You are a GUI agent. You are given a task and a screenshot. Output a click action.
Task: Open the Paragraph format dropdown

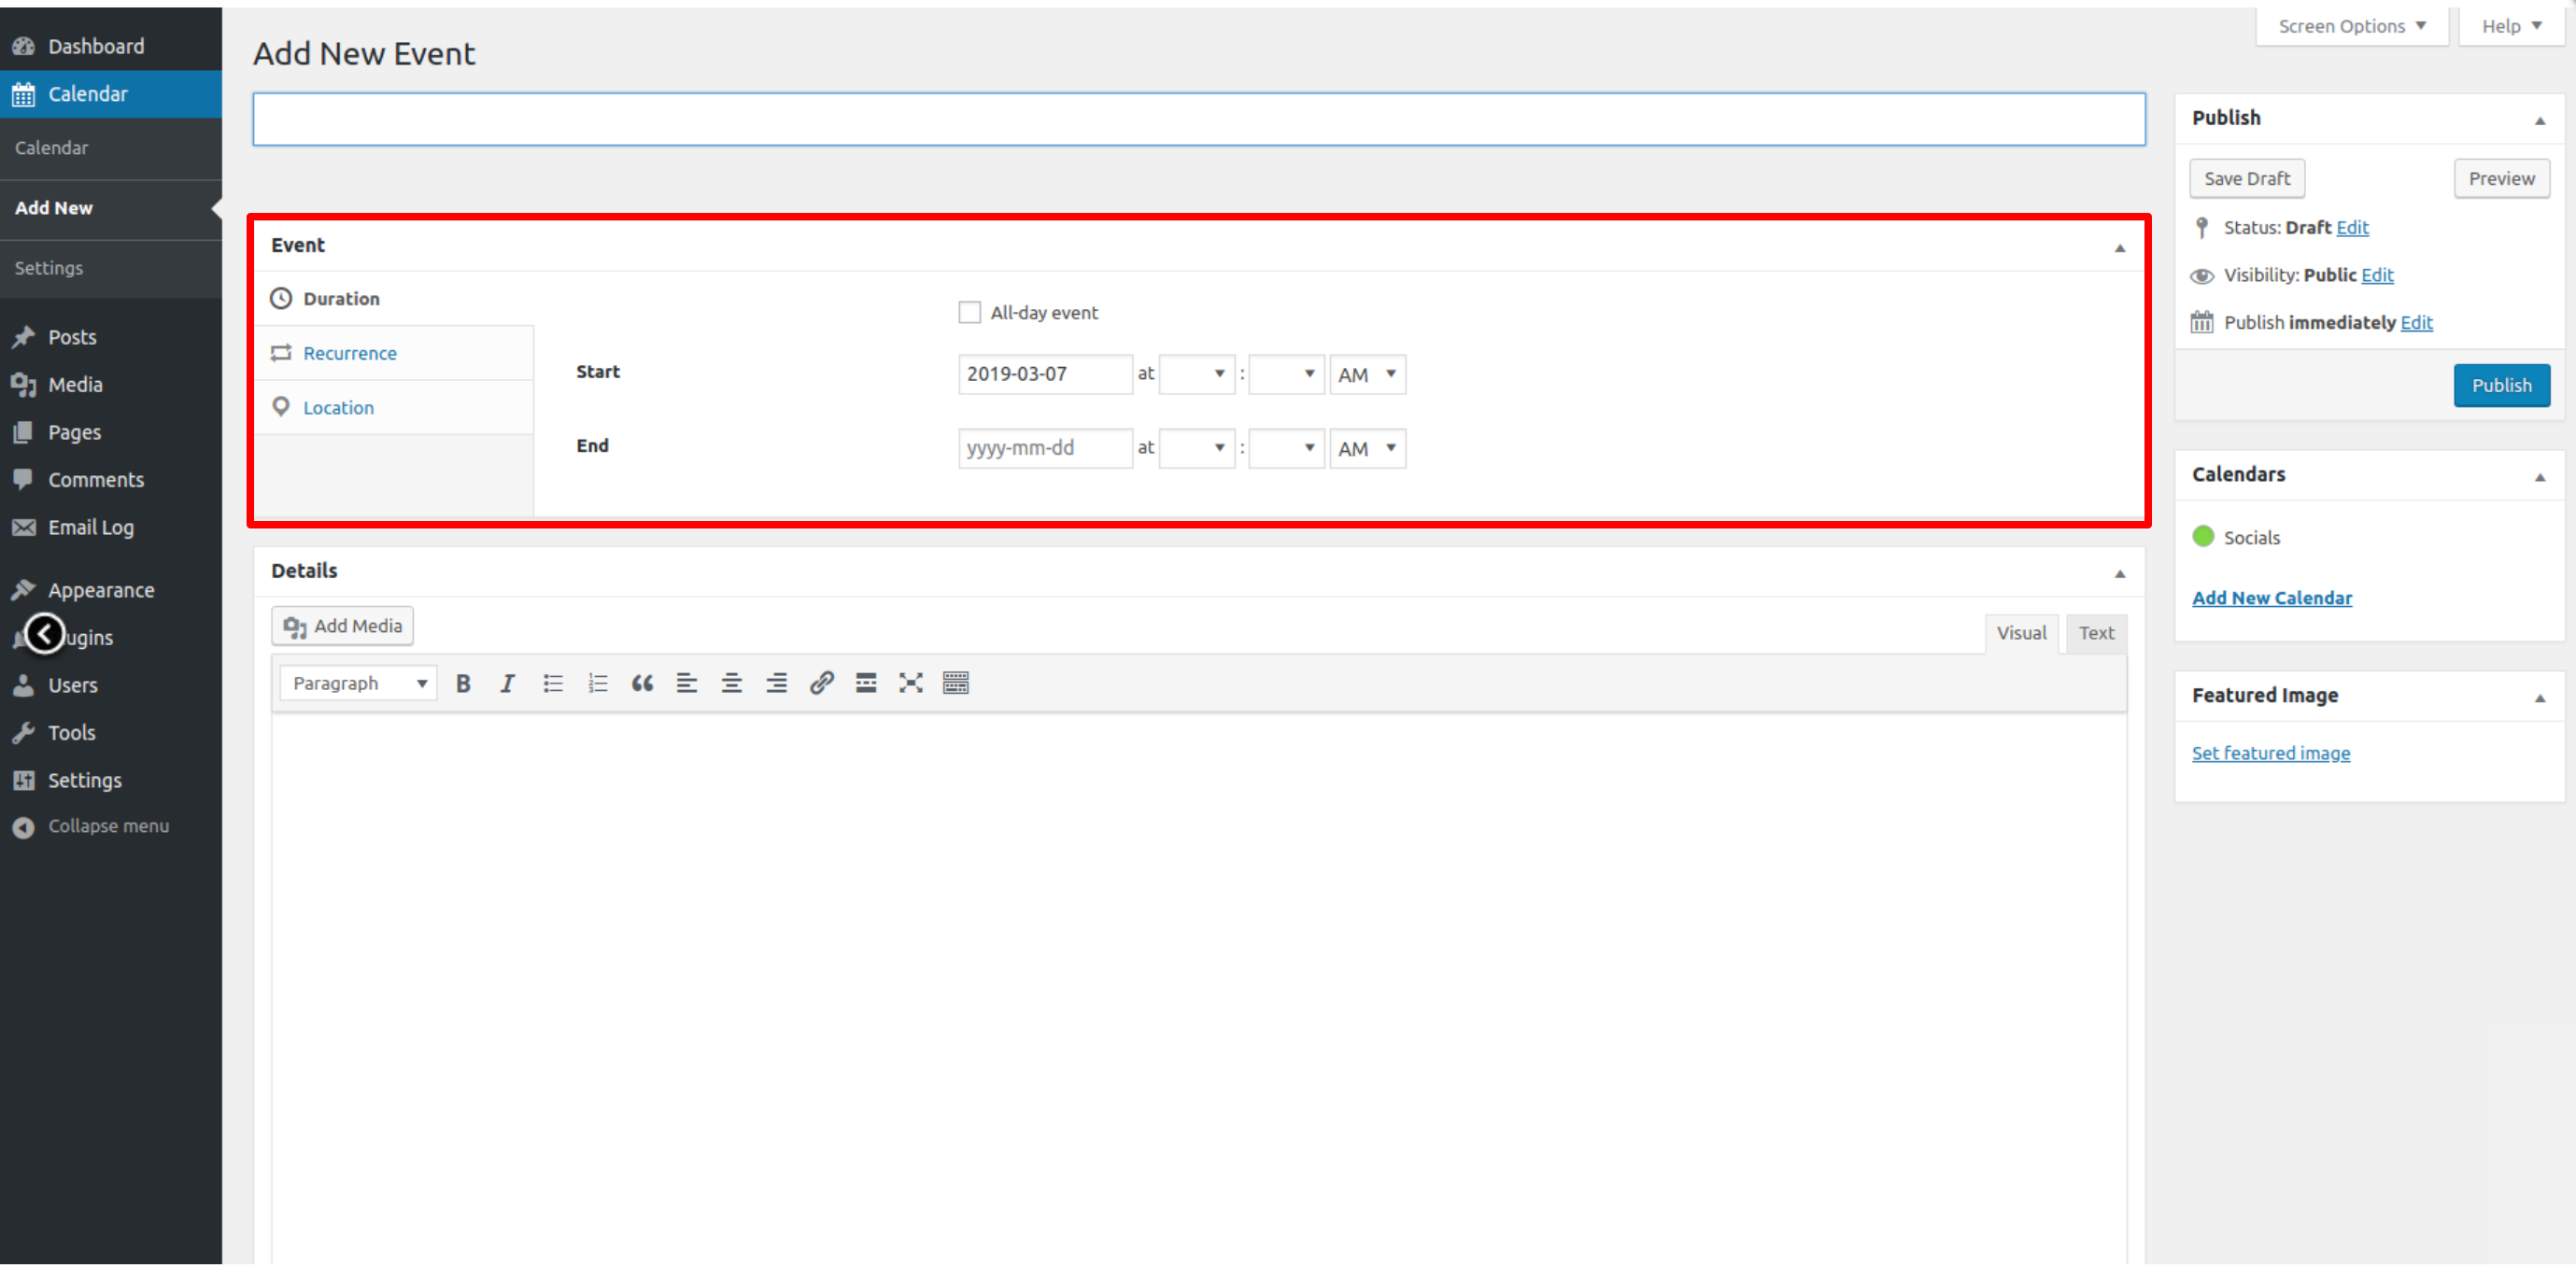[x=358, y=683]
